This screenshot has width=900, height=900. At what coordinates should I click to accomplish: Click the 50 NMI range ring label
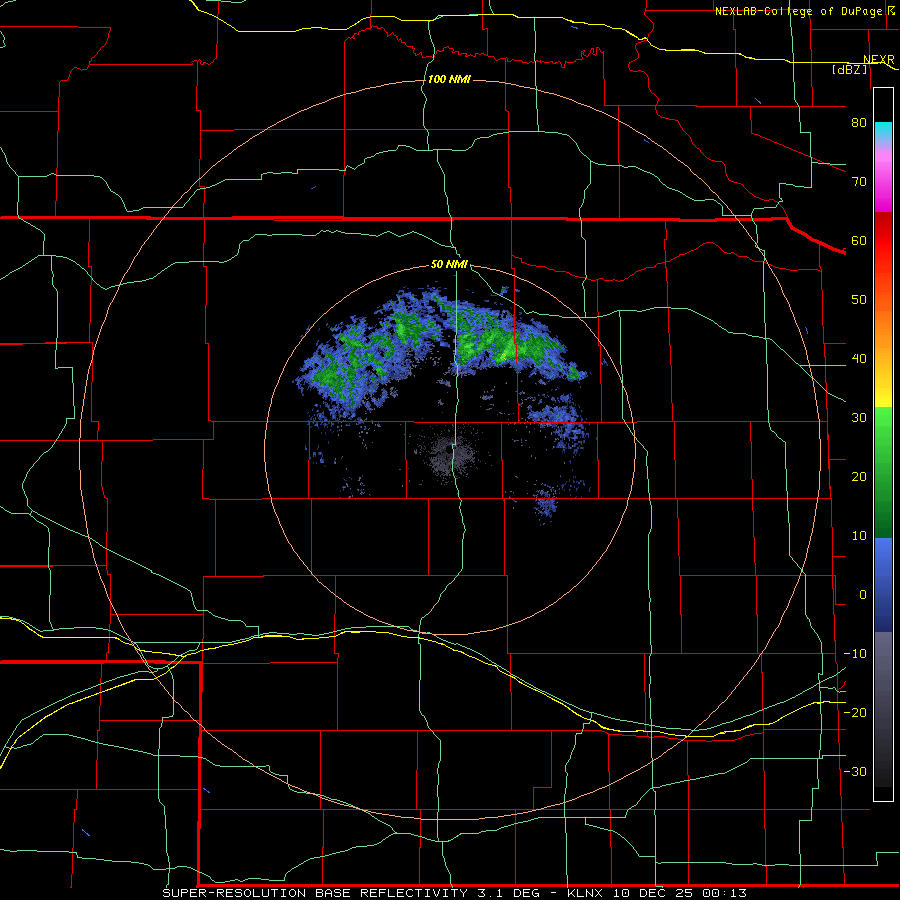449,264
